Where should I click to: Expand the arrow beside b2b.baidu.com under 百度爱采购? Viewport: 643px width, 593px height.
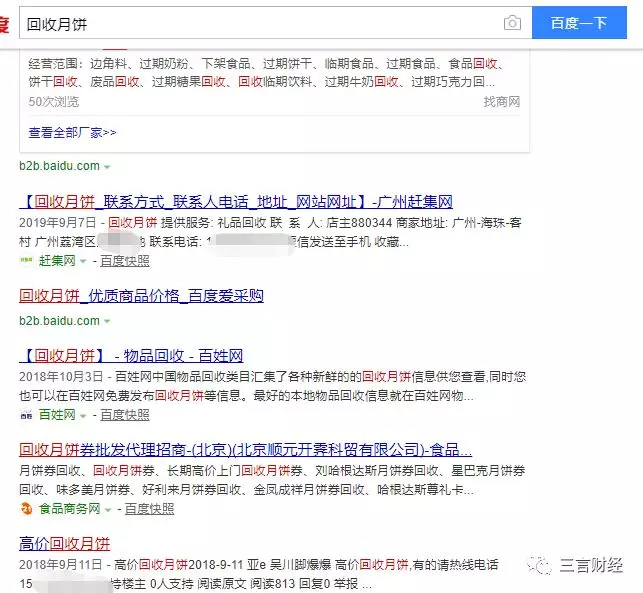pos(107,321)
